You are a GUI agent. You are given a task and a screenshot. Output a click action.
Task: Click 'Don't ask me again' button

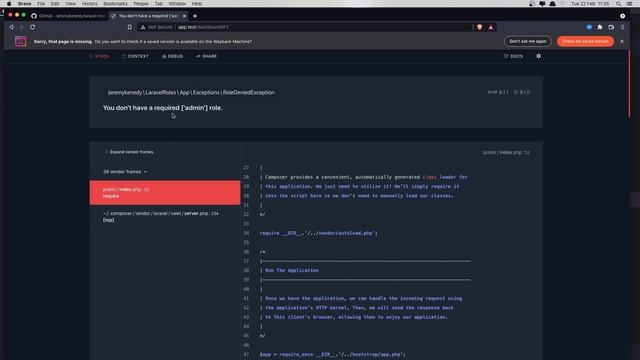click(x=528, y=41)
